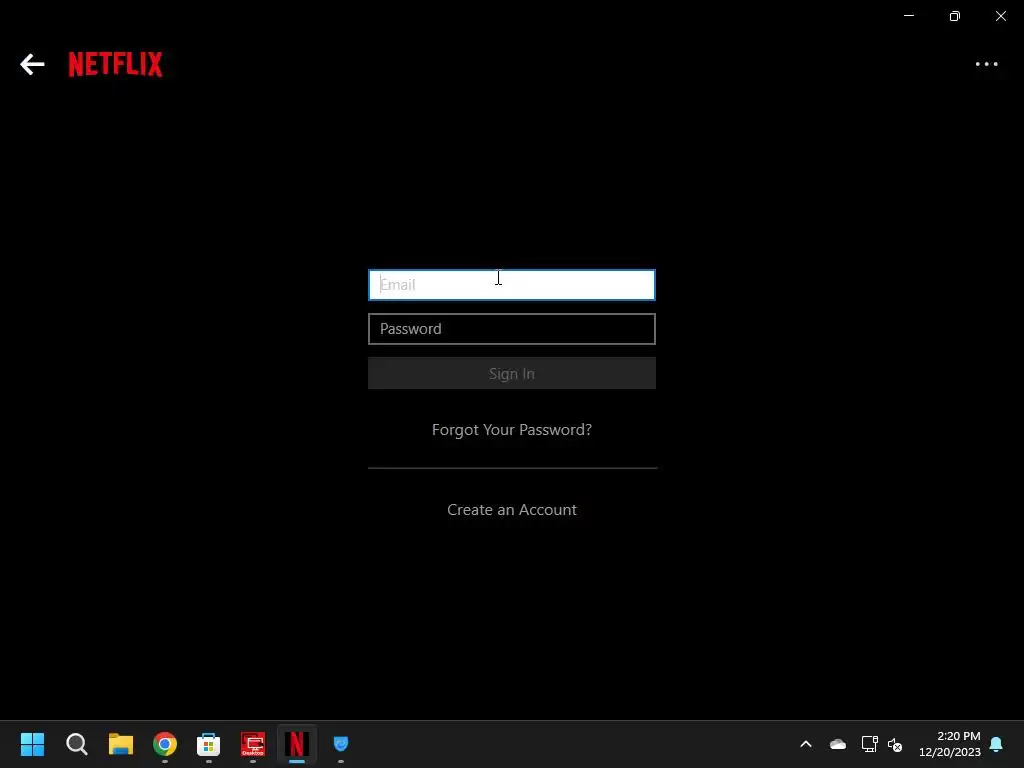
Task: Open the red Desktop app in taskbar
Action: 253,744
